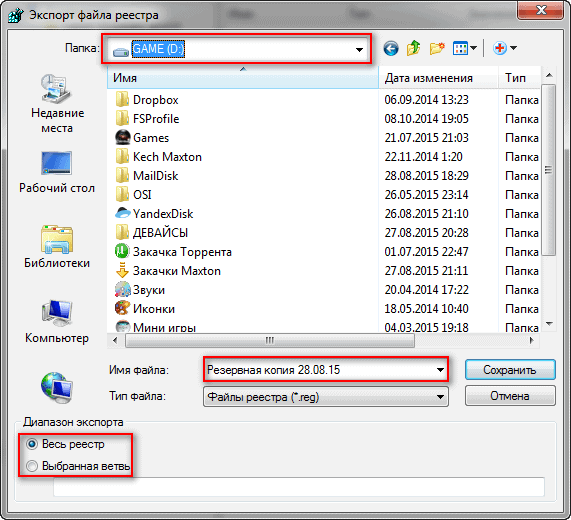Click the up one level folder icon
Screen dimensions: 571x520
[414, 48]
